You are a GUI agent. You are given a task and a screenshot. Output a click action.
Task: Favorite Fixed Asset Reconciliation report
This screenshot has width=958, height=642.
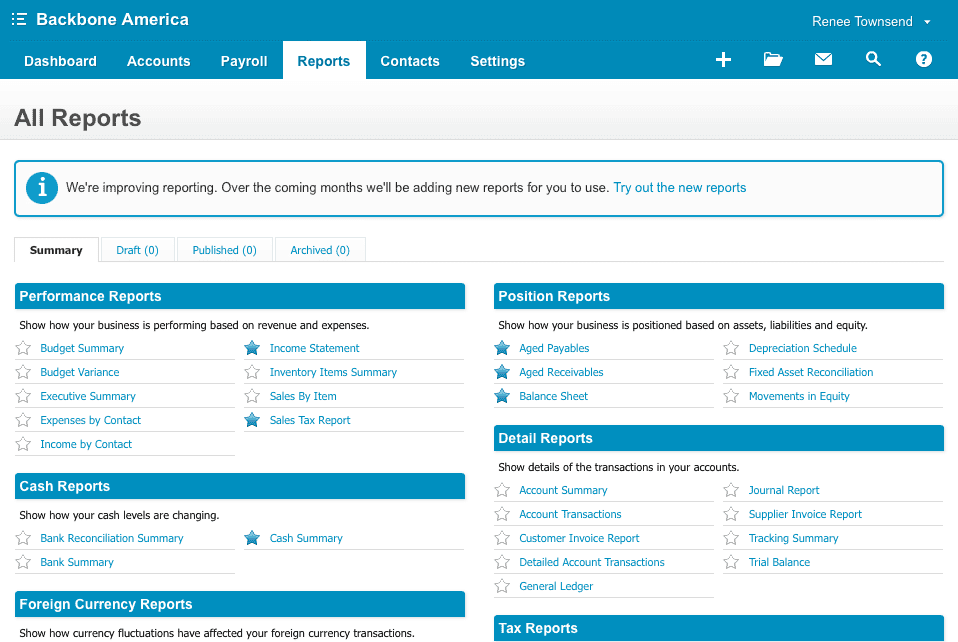(731, 372)
